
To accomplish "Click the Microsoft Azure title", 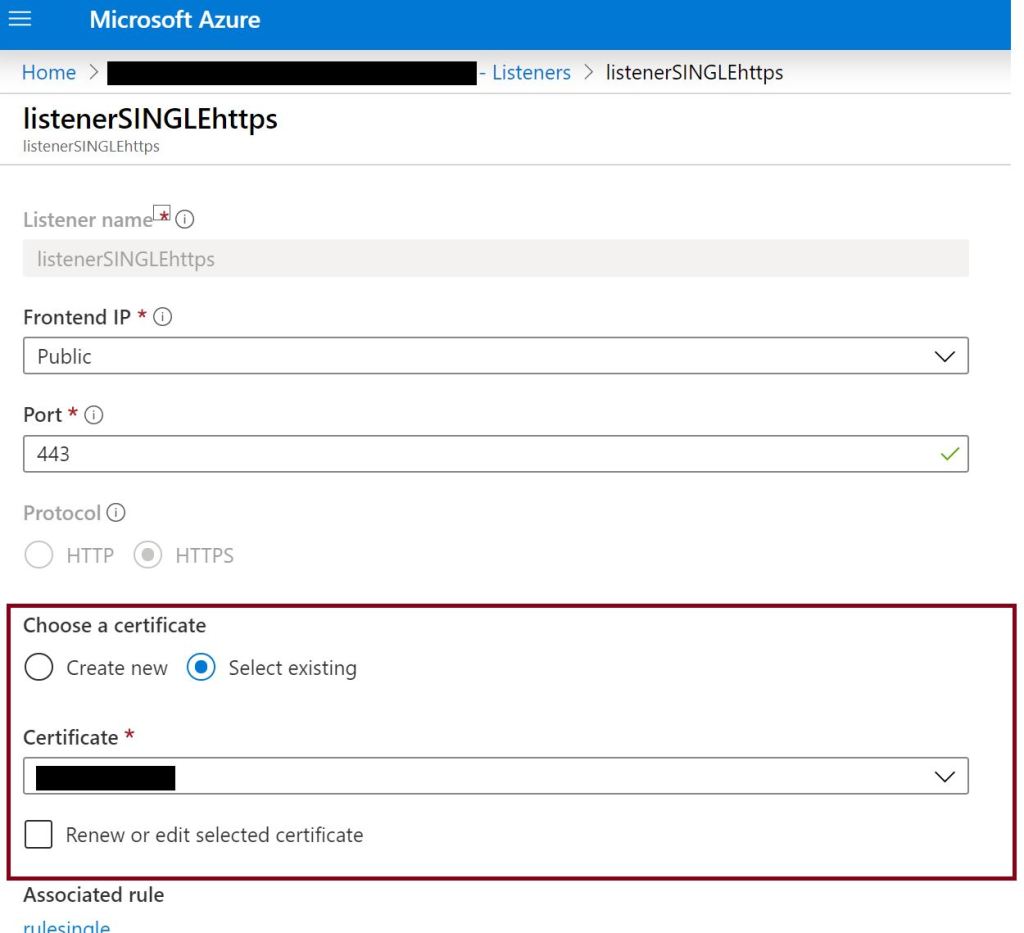I will (175, 20).
